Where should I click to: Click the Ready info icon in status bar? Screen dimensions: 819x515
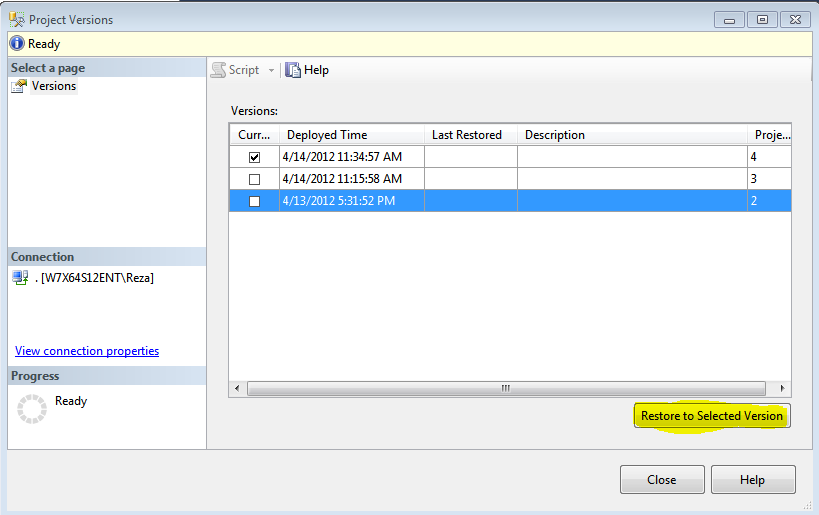tap(16, 44)
